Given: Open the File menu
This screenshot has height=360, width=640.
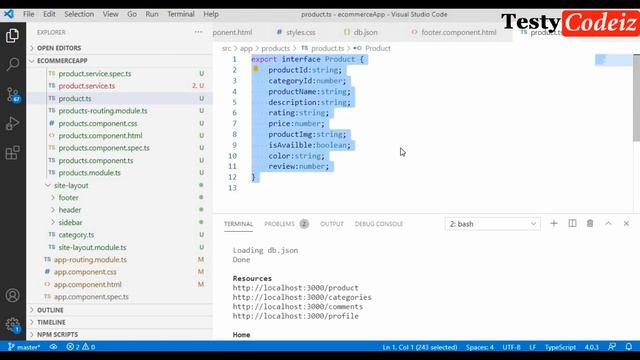Looking at the screenshot, I should 29,14.
